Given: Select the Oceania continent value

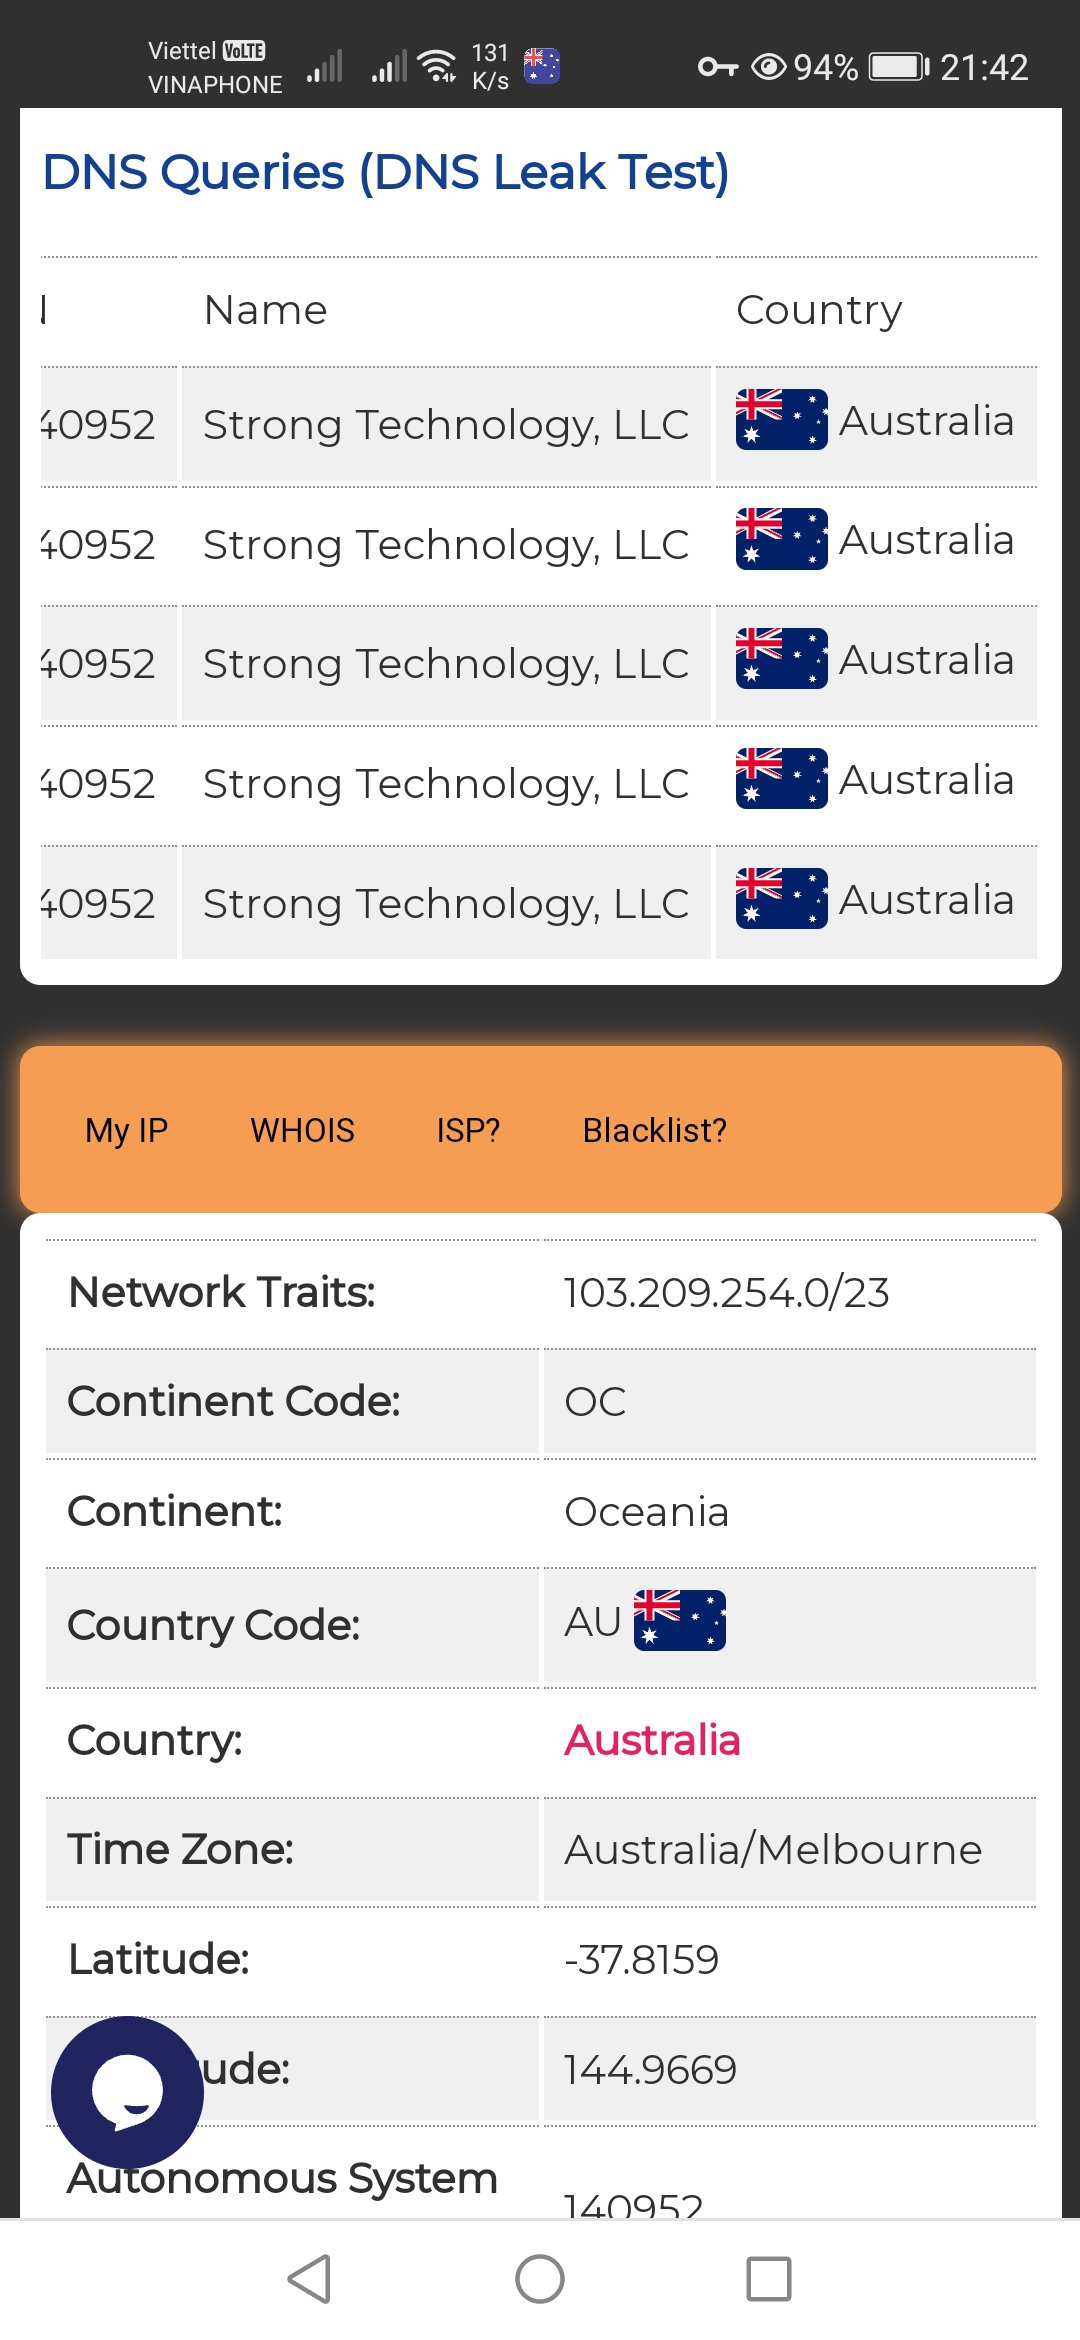Looking at the screenshot, I should tap(647, 1511).
